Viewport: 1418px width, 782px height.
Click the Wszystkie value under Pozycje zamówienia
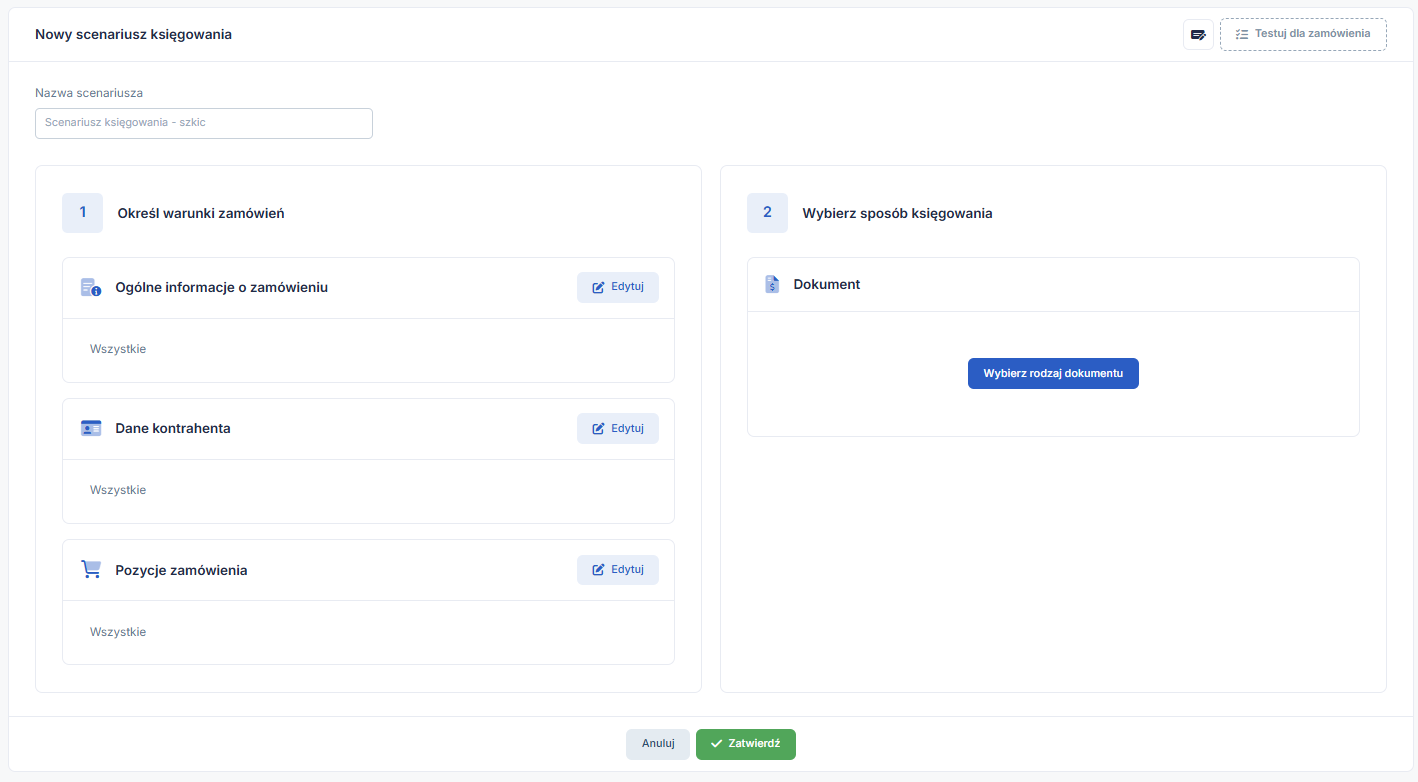[x=118, y=632]
